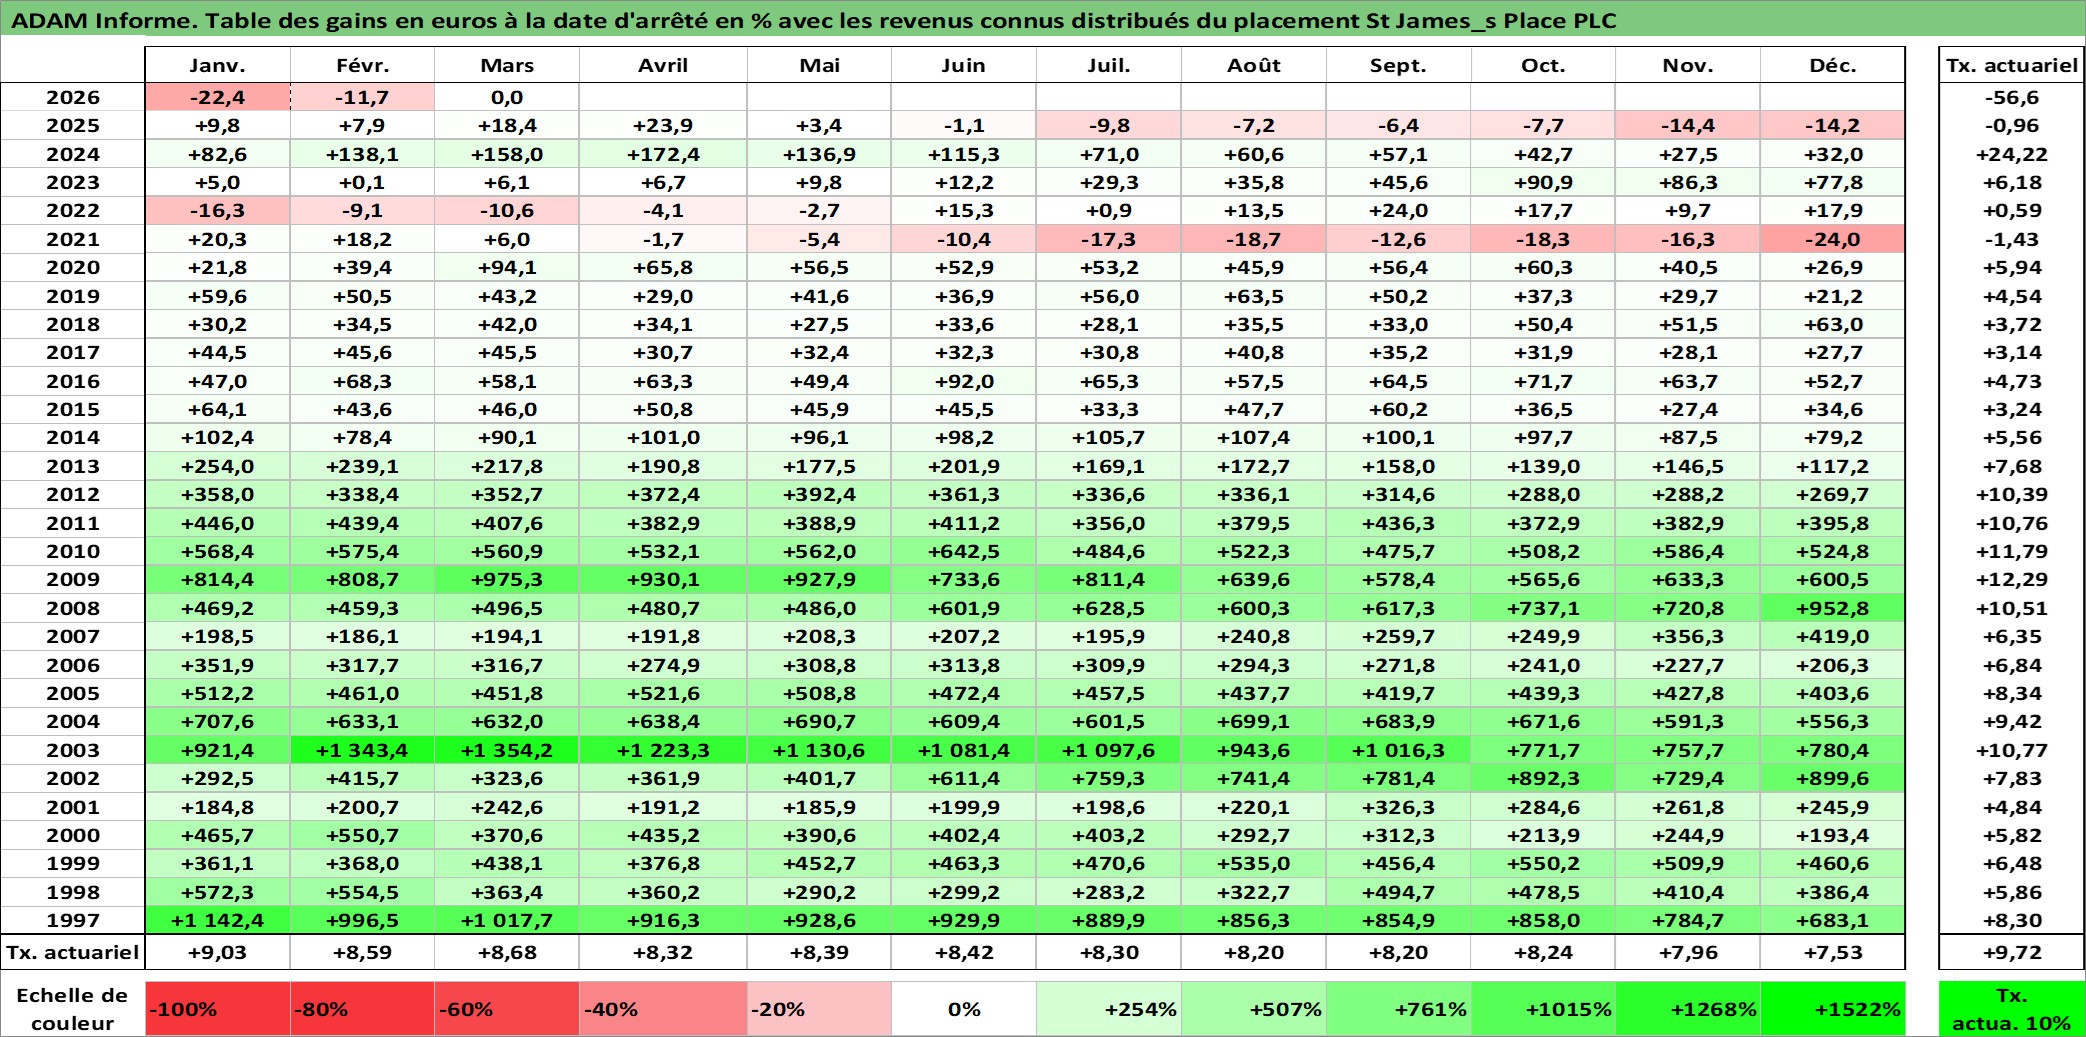The width and height of the screenshot is (2086, 1037).
Task: Click the -80% red scale swatch
Action: pos(362,1009)
